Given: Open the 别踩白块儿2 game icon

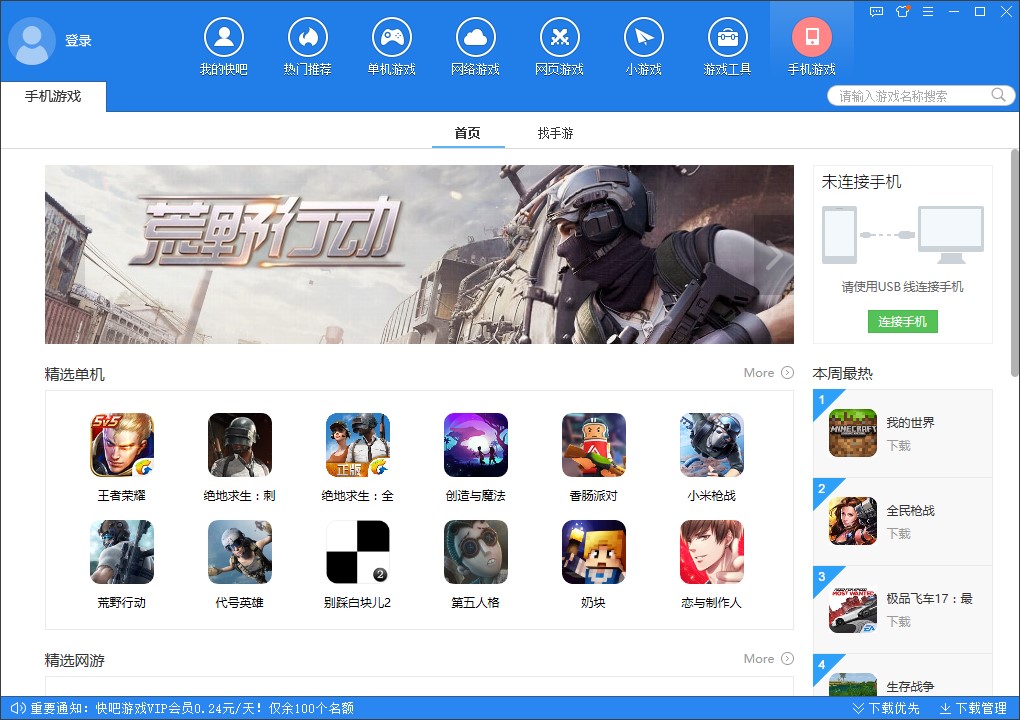Looking at the screenshot, I should 358,552.
